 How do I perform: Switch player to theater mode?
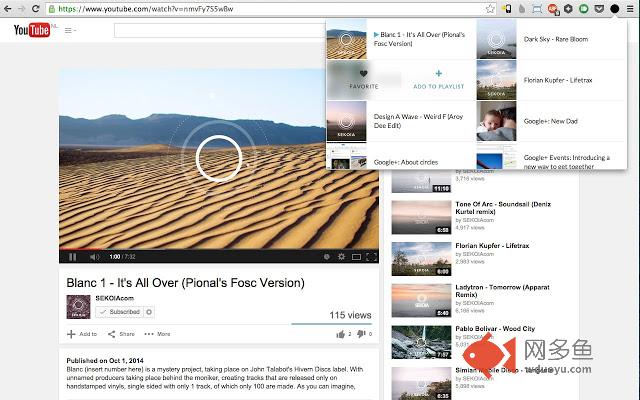[356, 257]
